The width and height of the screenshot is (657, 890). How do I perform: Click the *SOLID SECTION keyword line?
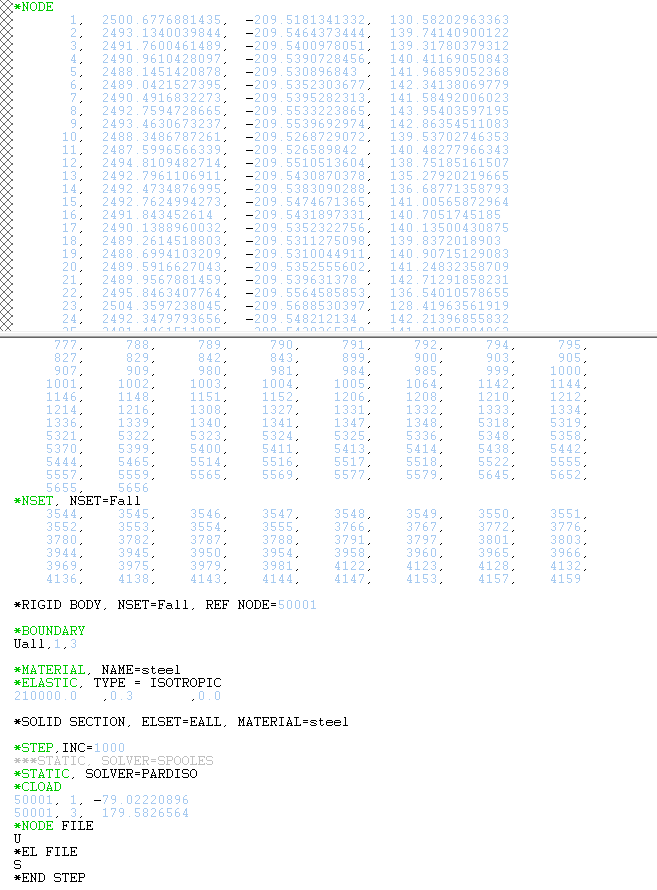(181, 722)
